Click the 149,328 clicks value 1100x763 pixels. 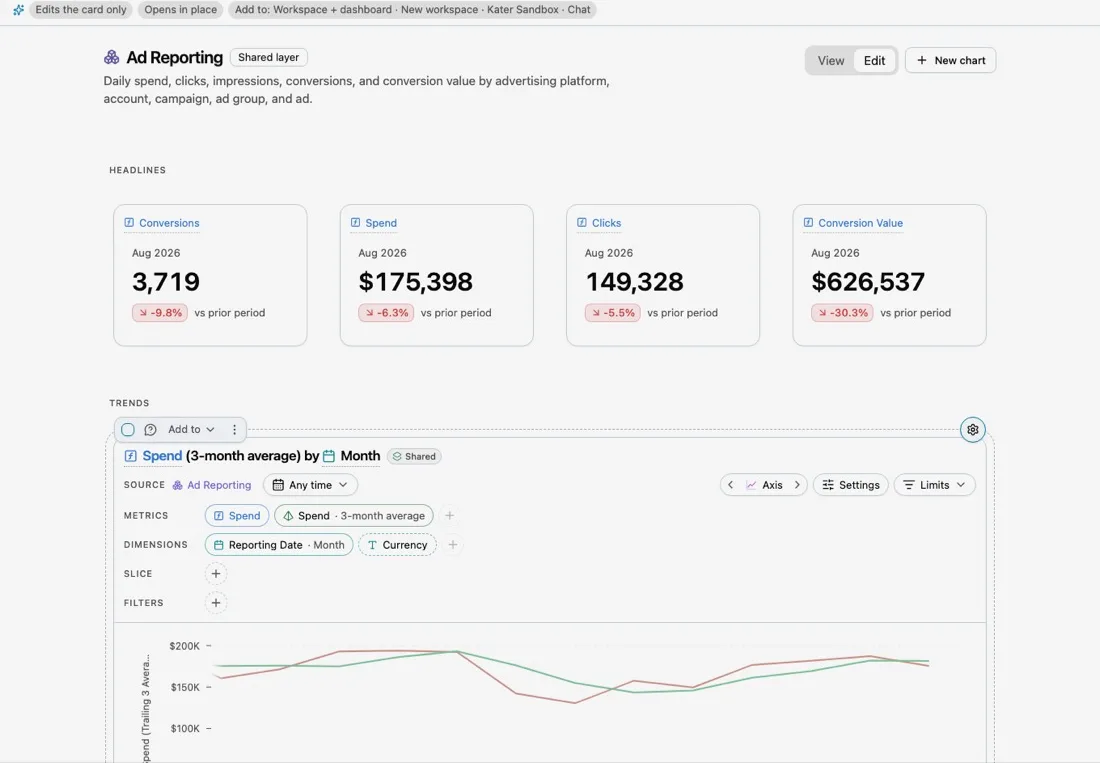pyautogui.click(x=634, y=282)
